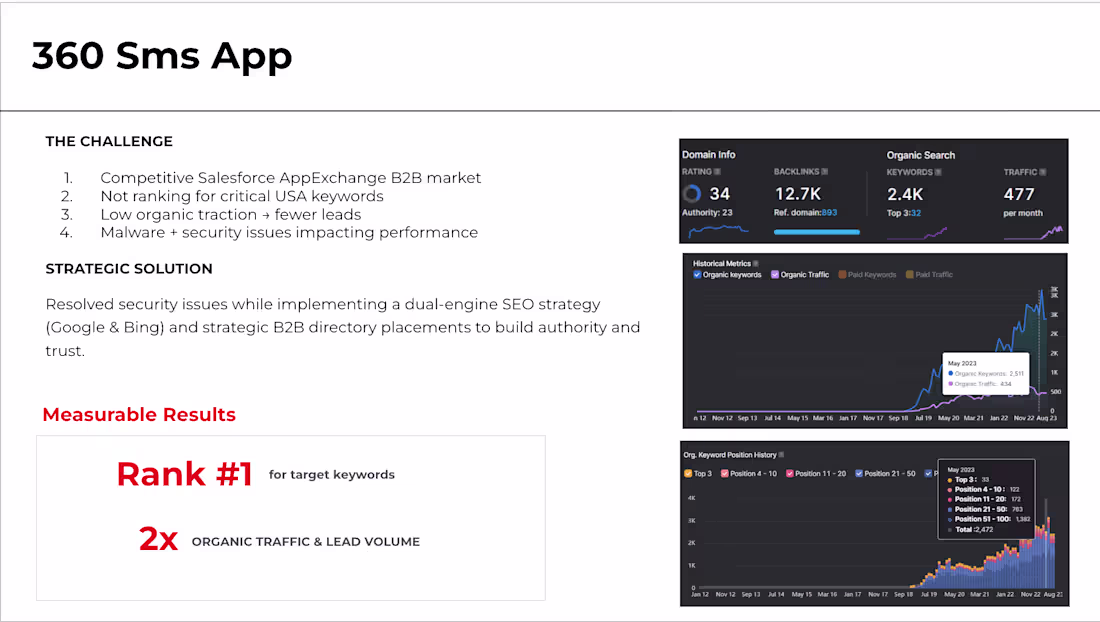
Task: Click the Domain Info heading
Action: (709, 154)
